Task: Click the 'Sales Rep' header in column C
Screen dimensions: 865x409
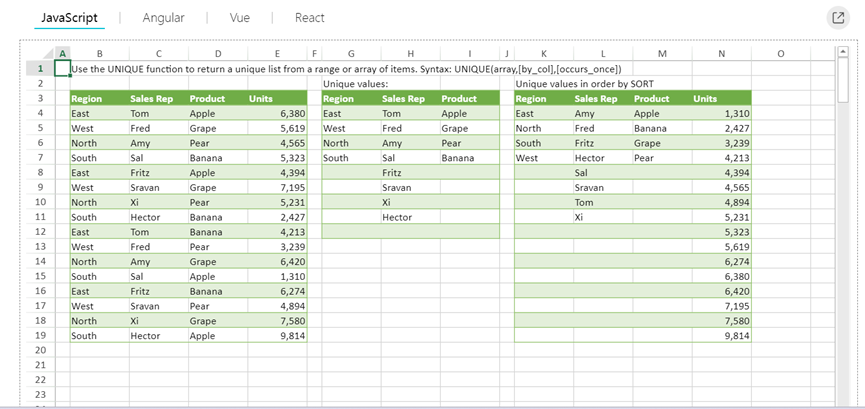Action: click(159, 99)
